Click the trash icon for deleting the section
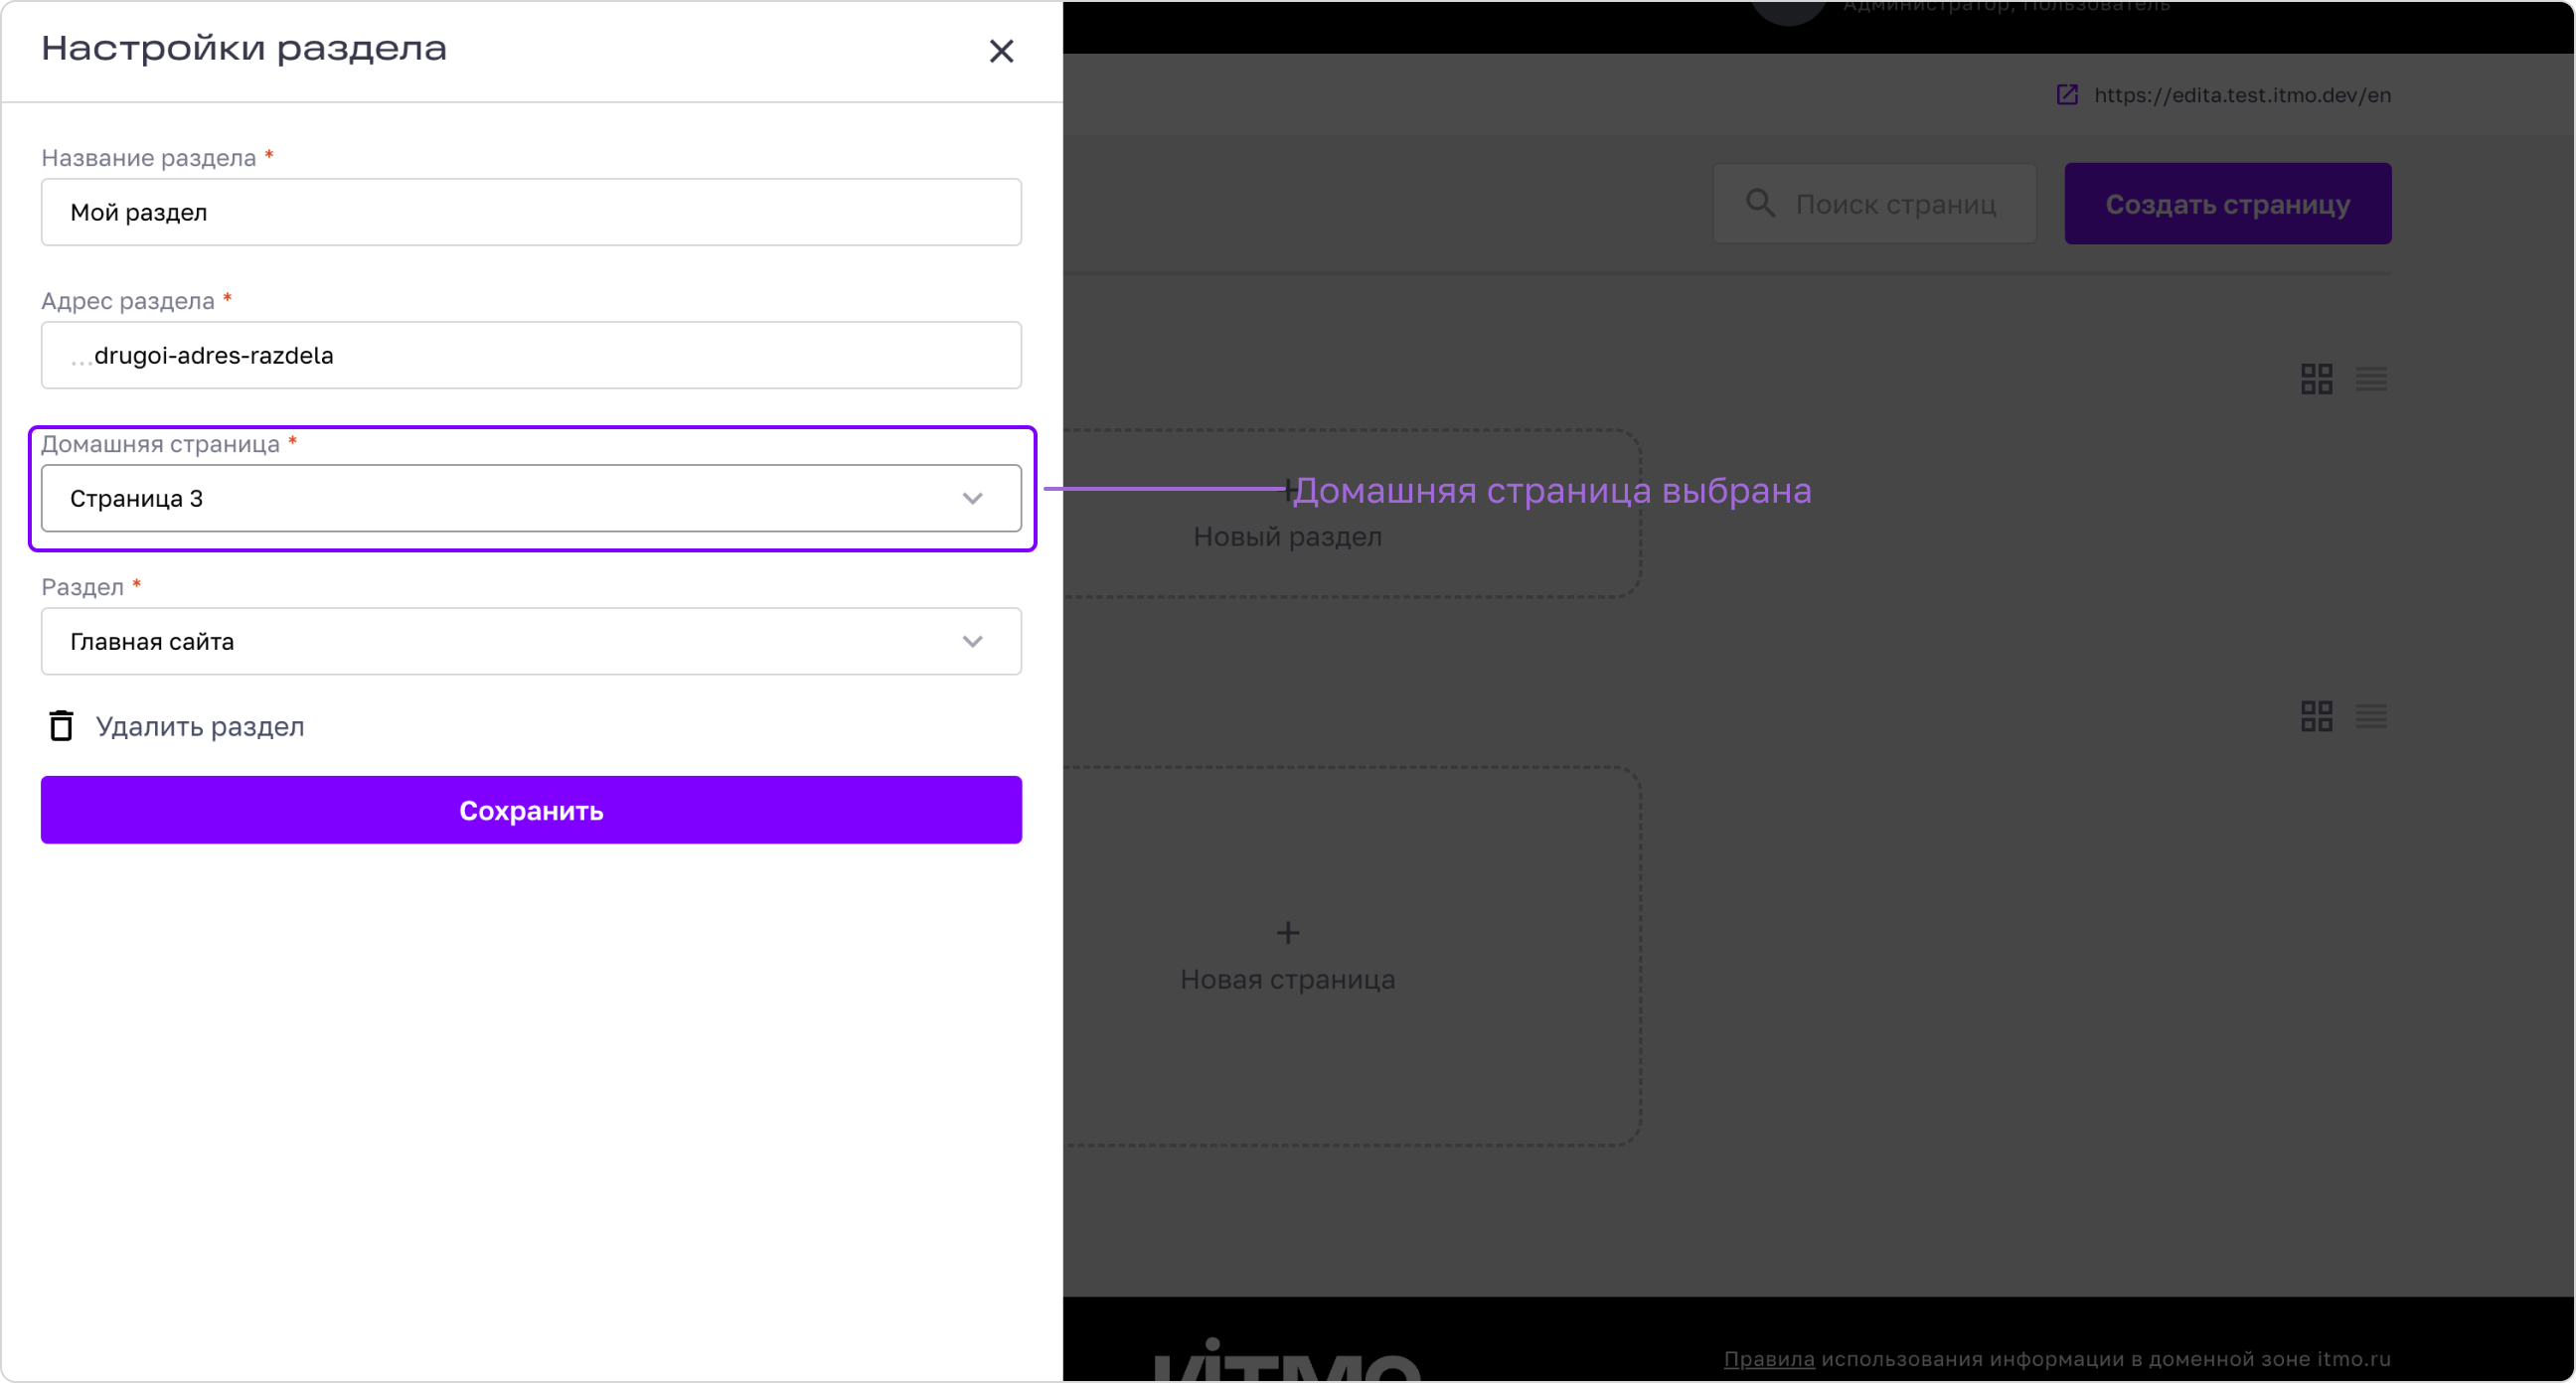Viewport: 2576px width, 1383px height. point(61,726)
